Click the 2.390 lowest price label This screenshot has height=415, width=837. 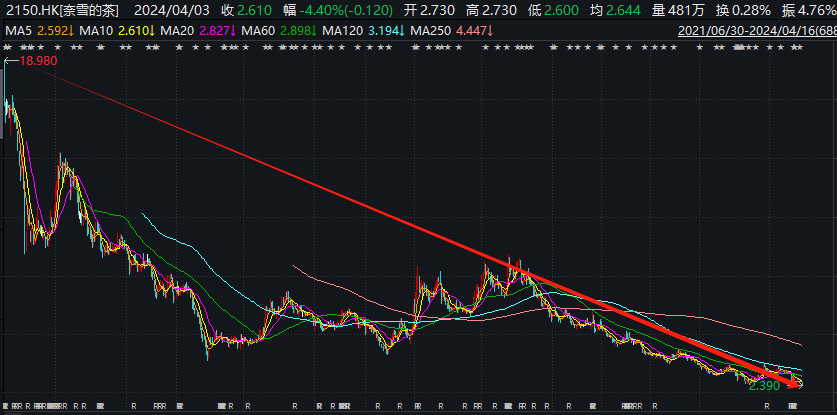(764, 384)
